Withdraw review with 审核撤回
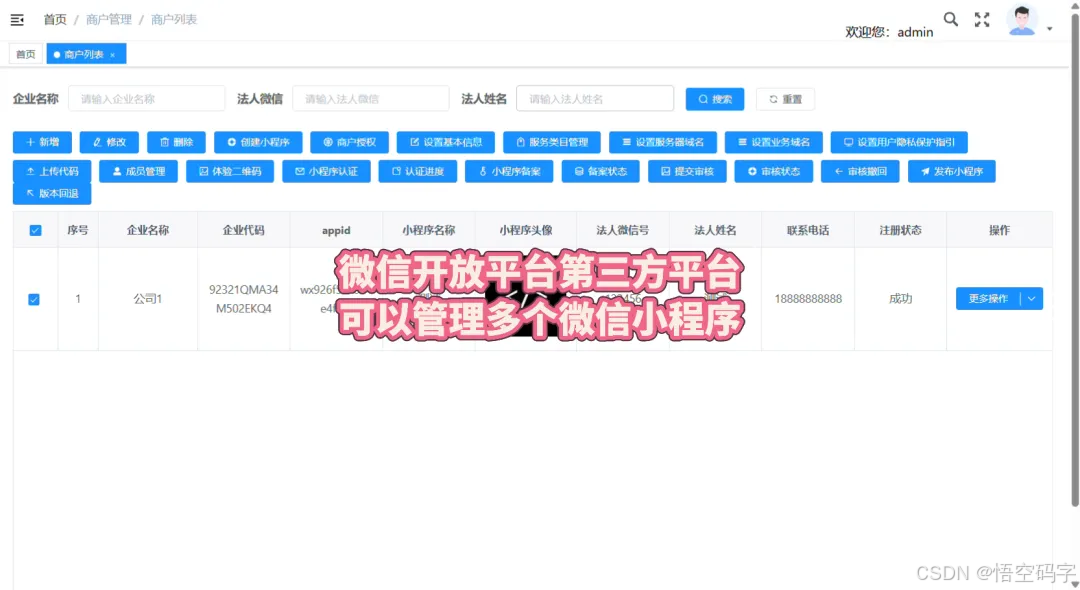1080x590 pixels. [x=860, y=171]
